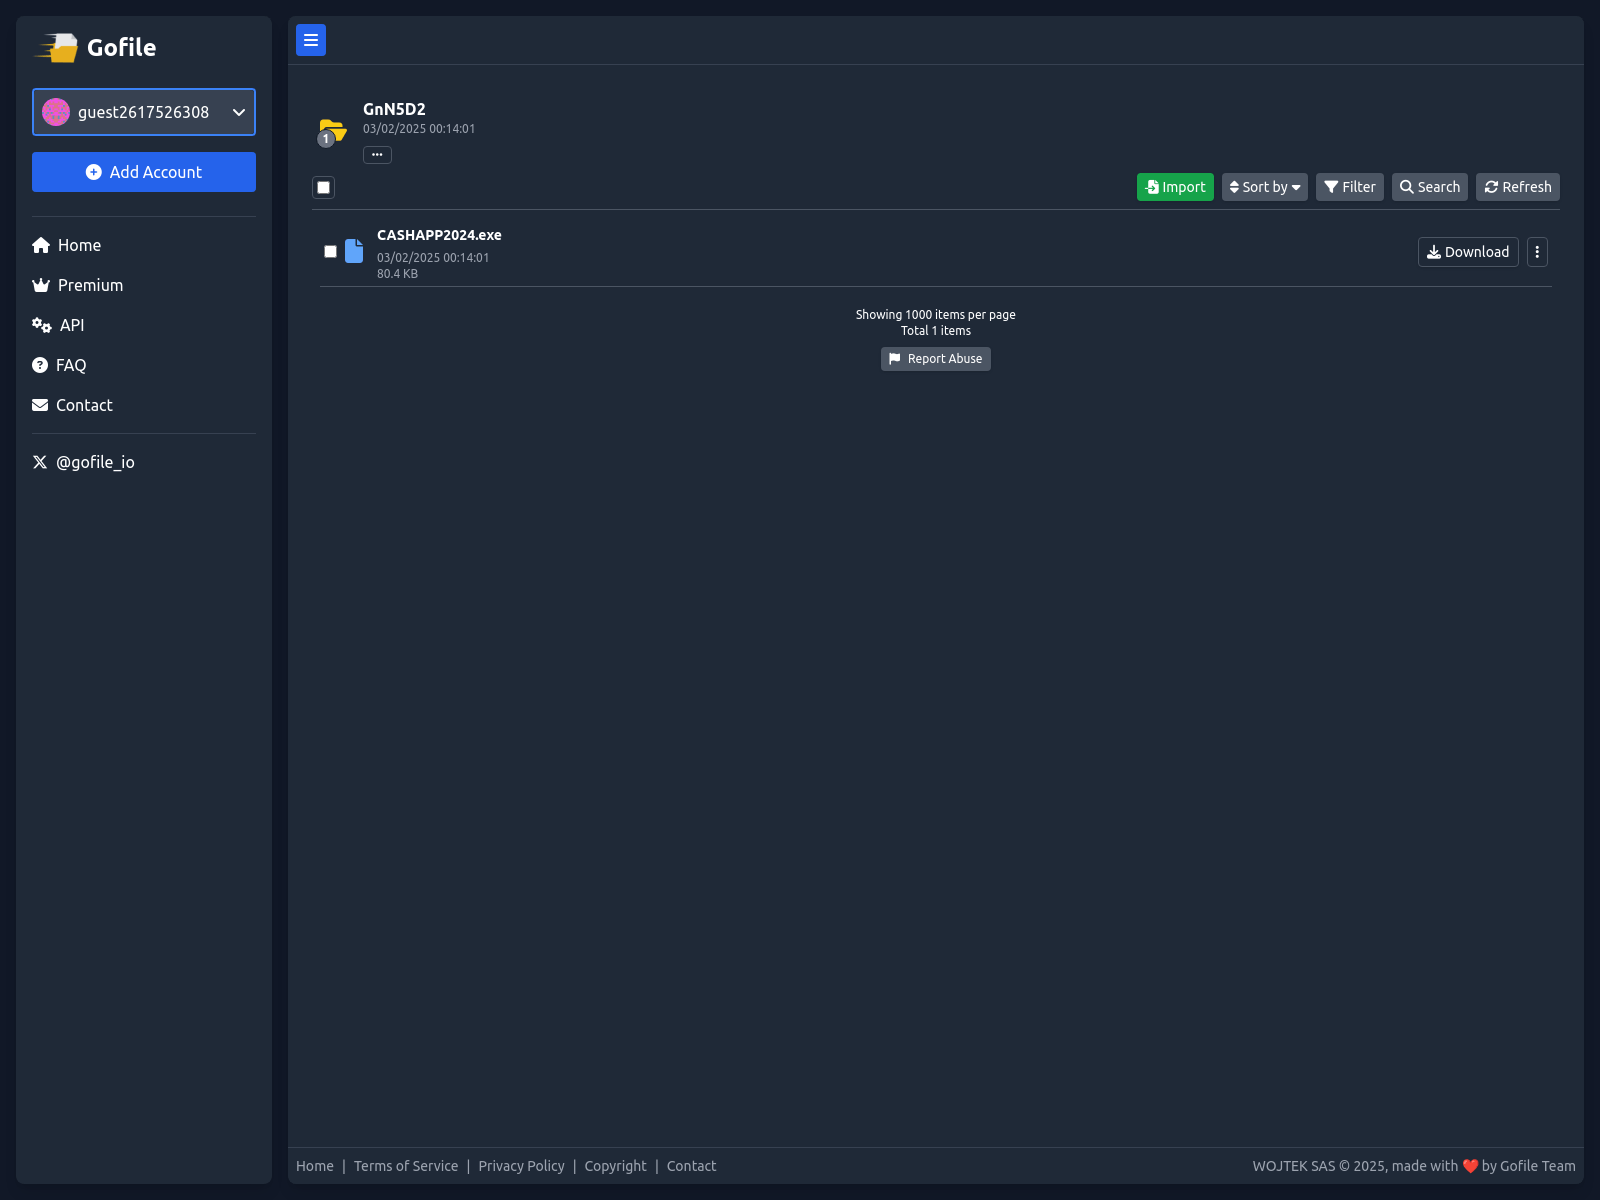Viewport: 1600px width, 1200px height.
Task: Expand the guest2617526308 account dropdown
Action: pos(144,112)
